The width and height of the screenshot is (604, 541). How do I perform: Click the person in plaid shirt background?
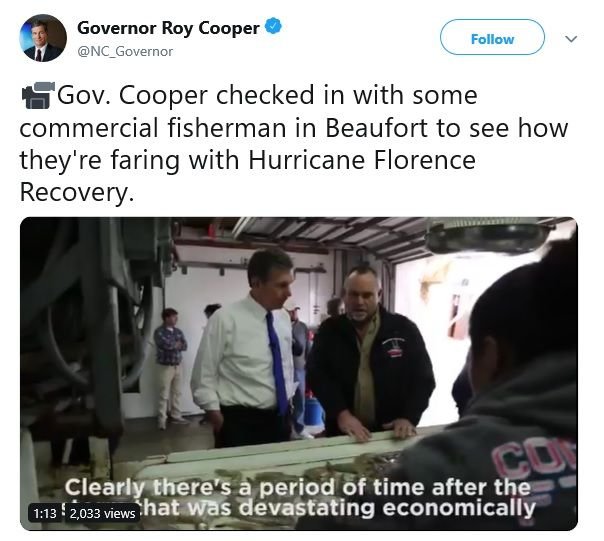pos(169,368)
